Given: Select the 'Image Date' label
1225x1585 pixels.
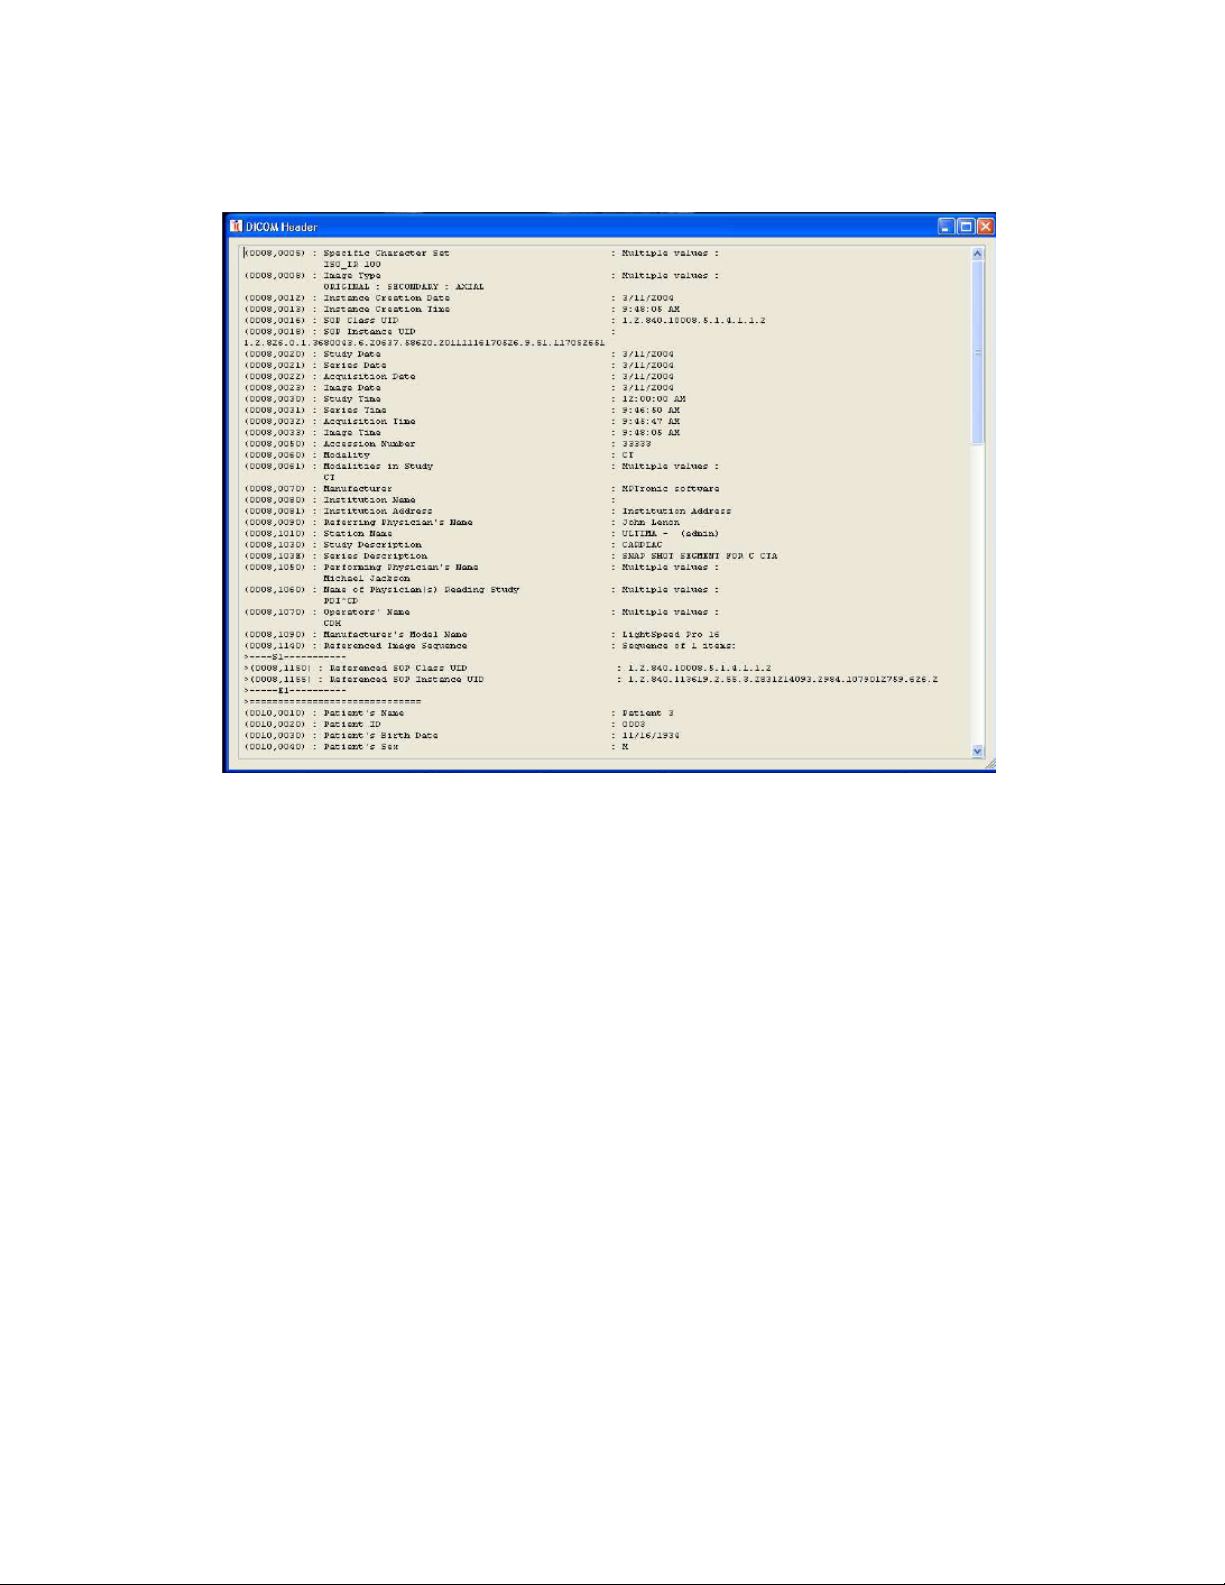Looking at the screenshot, I should pos(352,387).
